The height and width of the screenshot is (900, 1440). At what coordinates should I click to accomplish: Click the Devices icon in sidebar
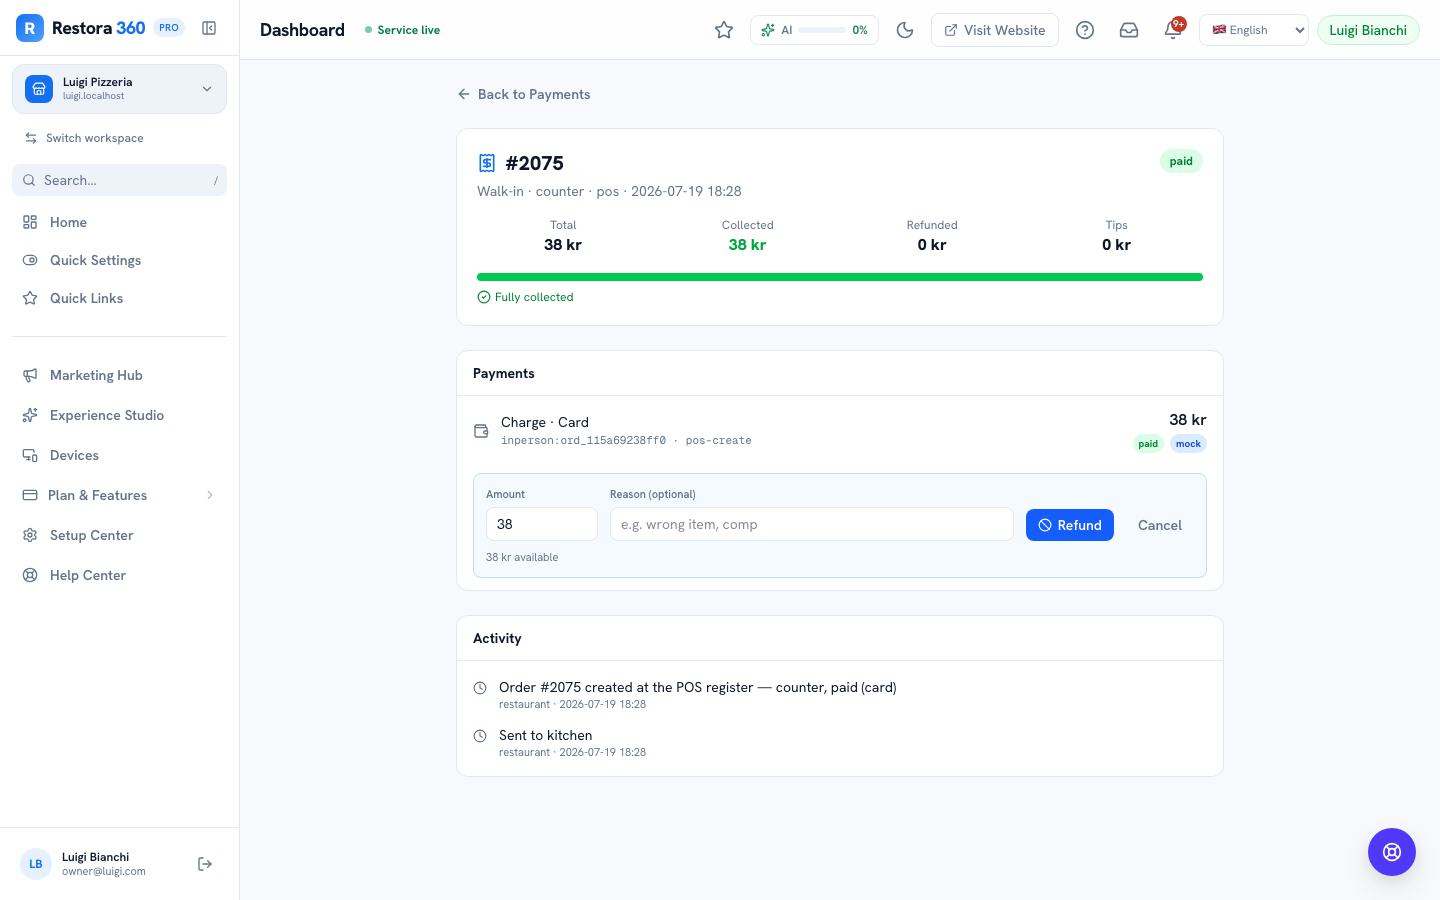tap(30, 455)
